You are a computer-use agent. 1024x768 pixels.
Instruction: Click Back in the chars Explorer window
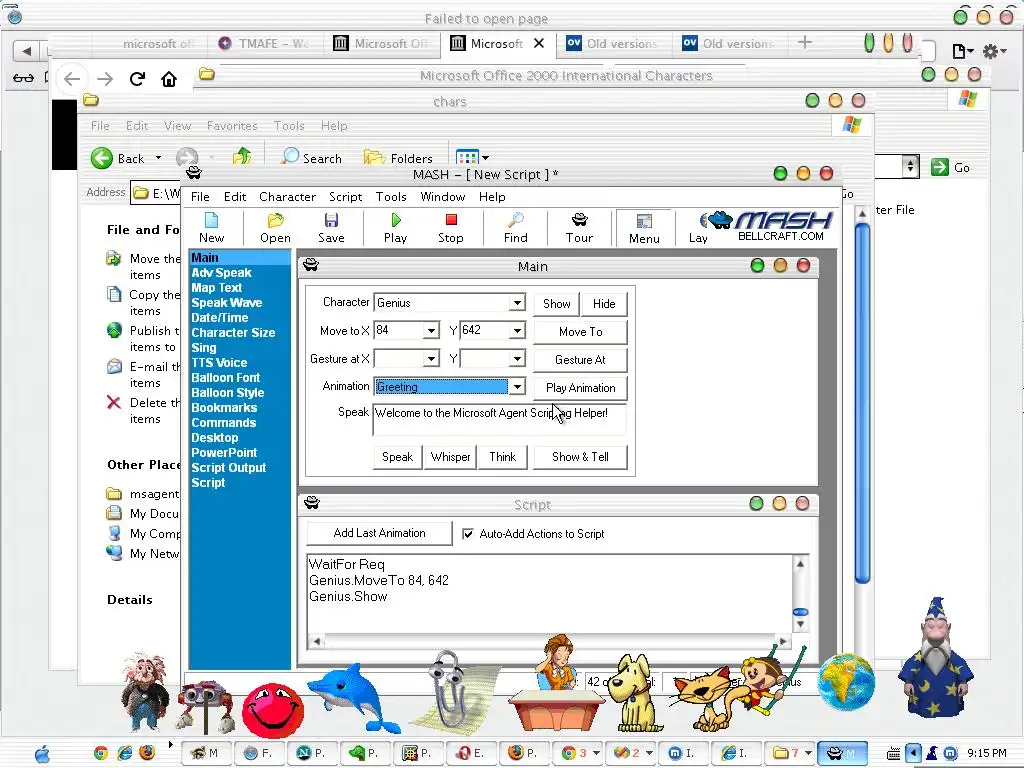pyautogui.click(x=118, y=158)
